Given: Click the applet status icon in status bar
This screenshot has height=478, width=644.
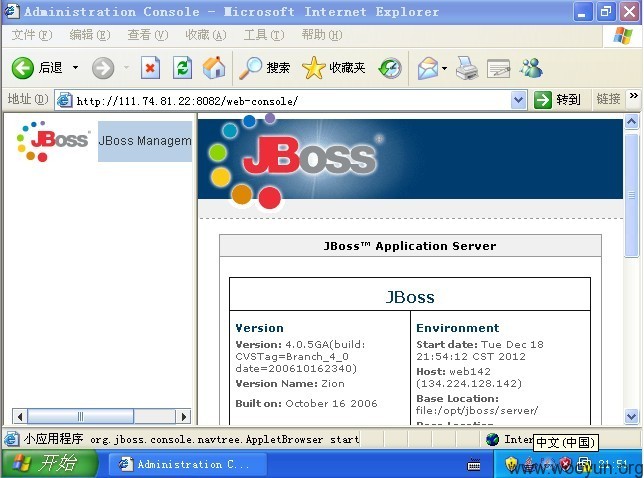Looking at the screenshot, I should point(12,439).
